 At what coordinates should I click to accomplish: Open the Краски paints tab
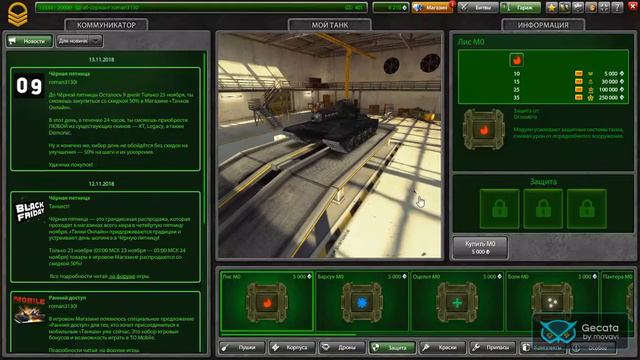(442, 347)
